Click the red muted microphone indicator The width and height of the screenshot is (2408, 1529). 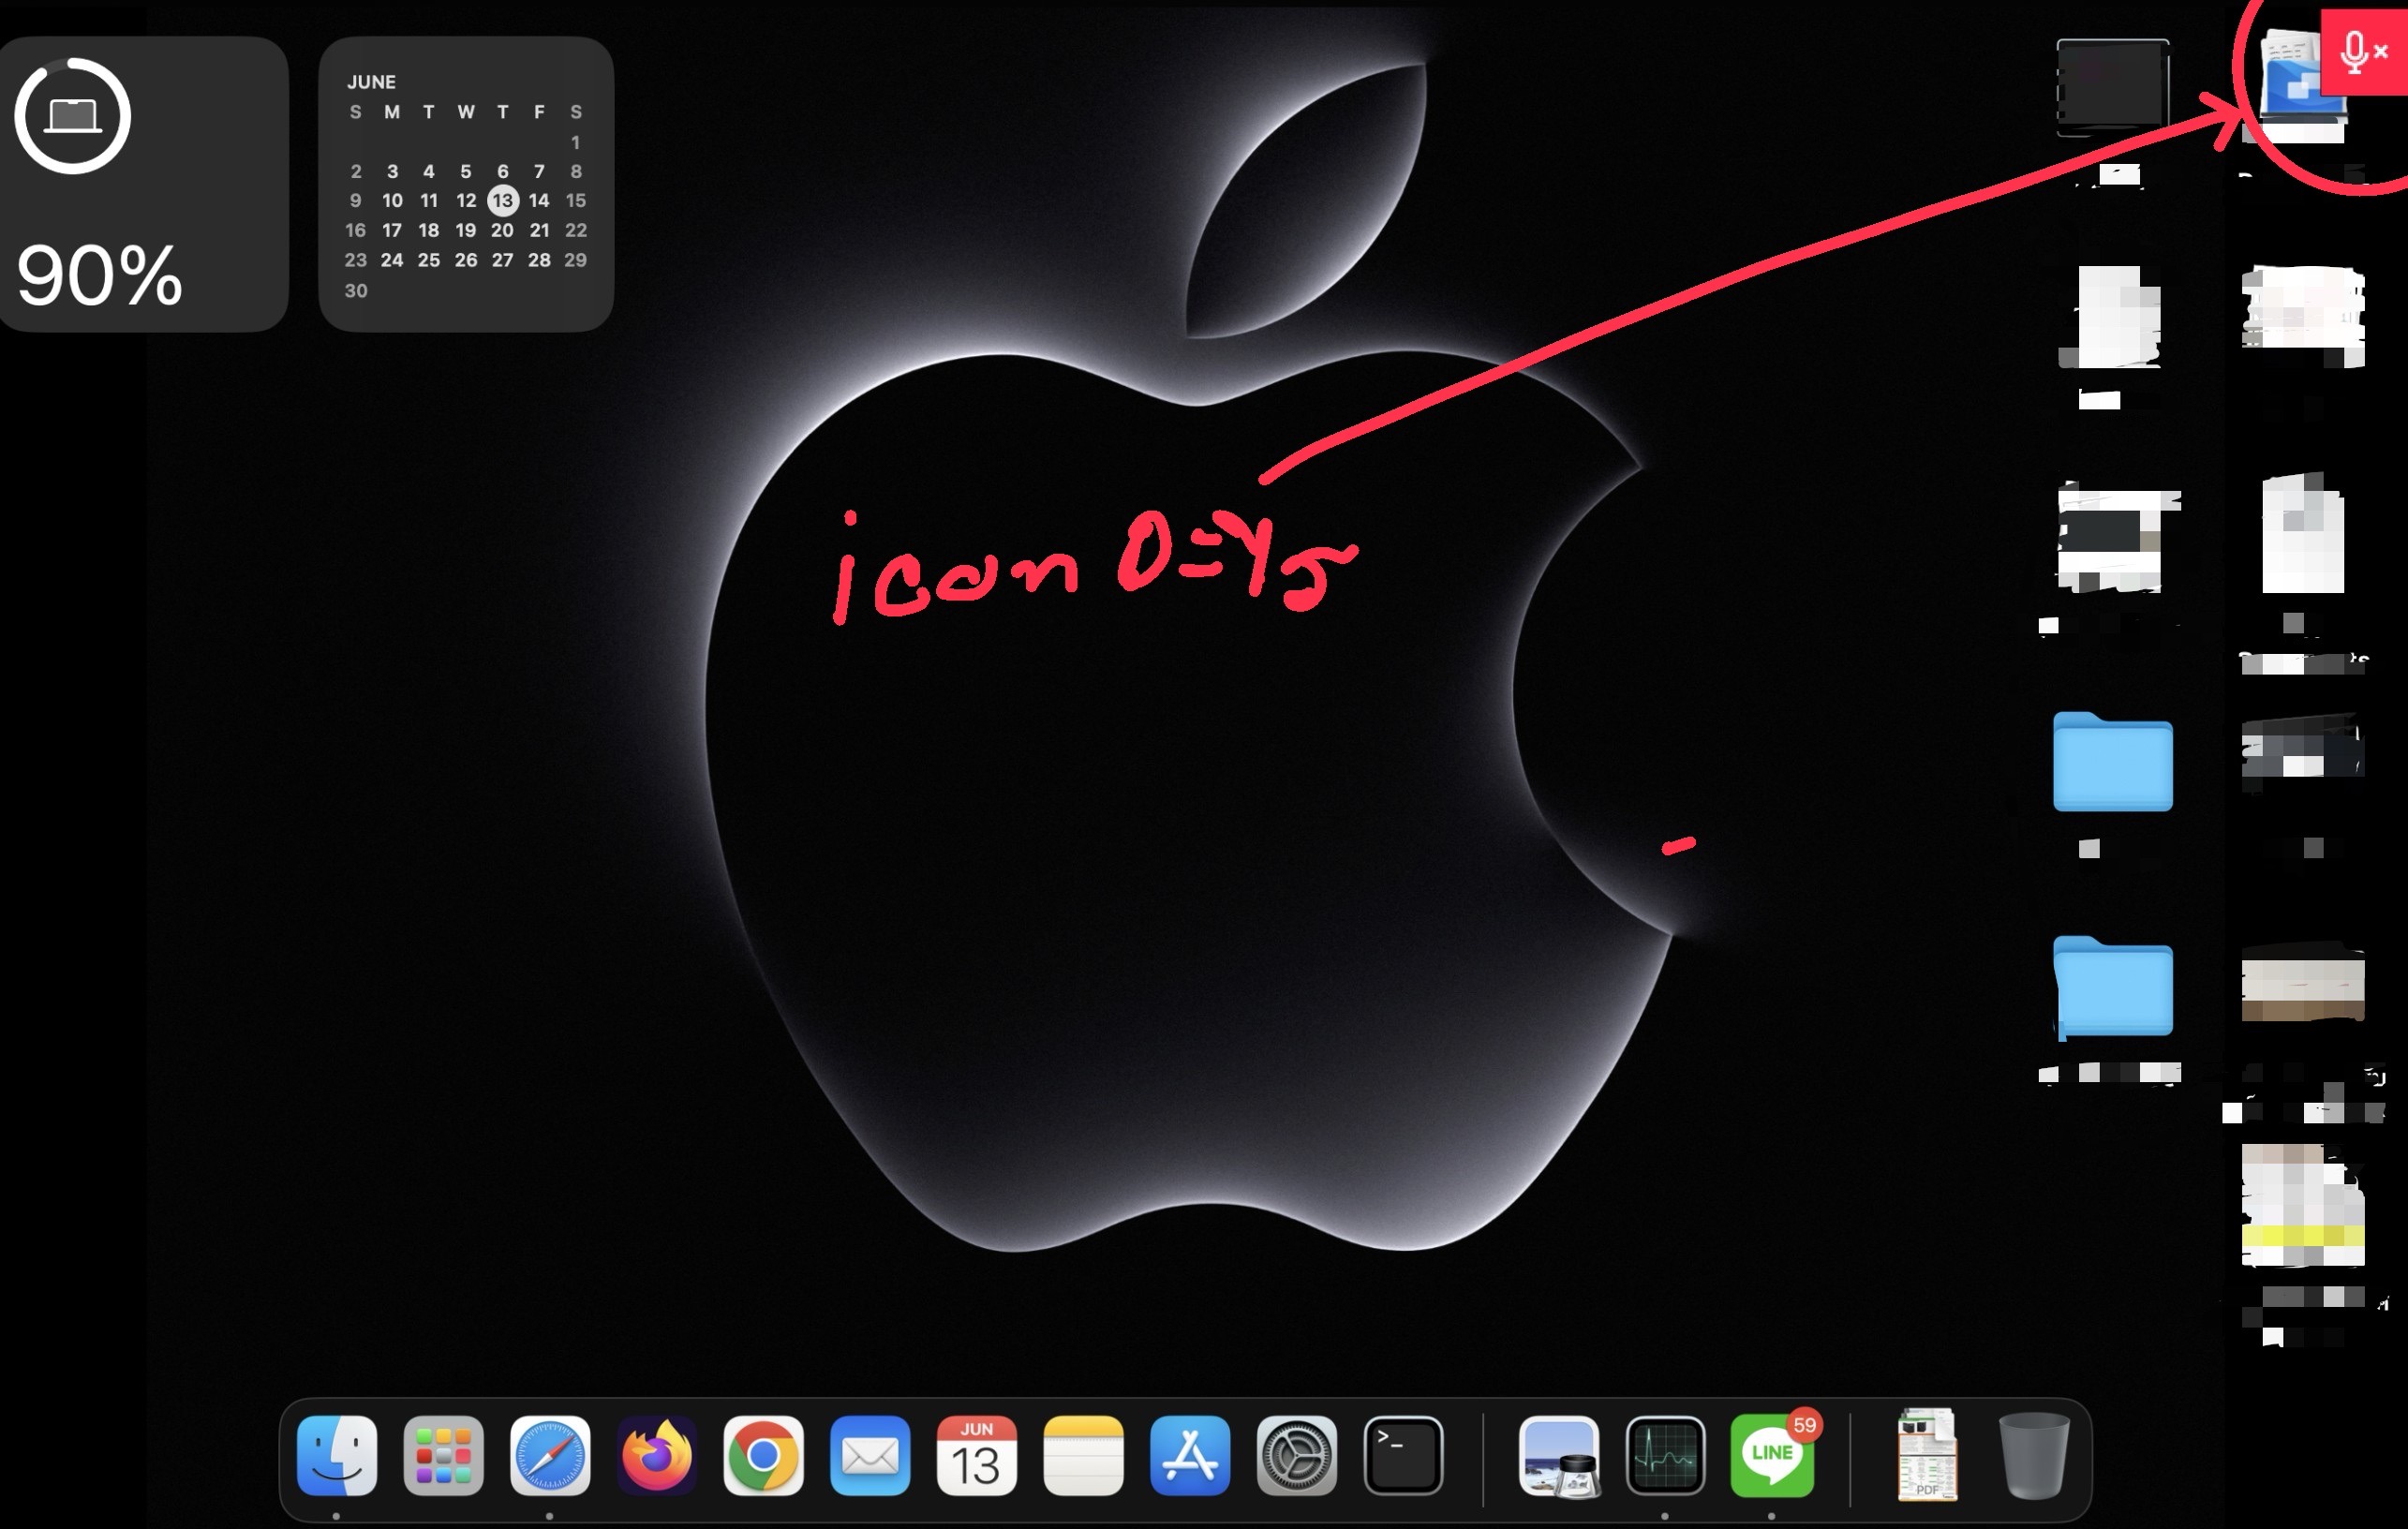coord(2364,52)
